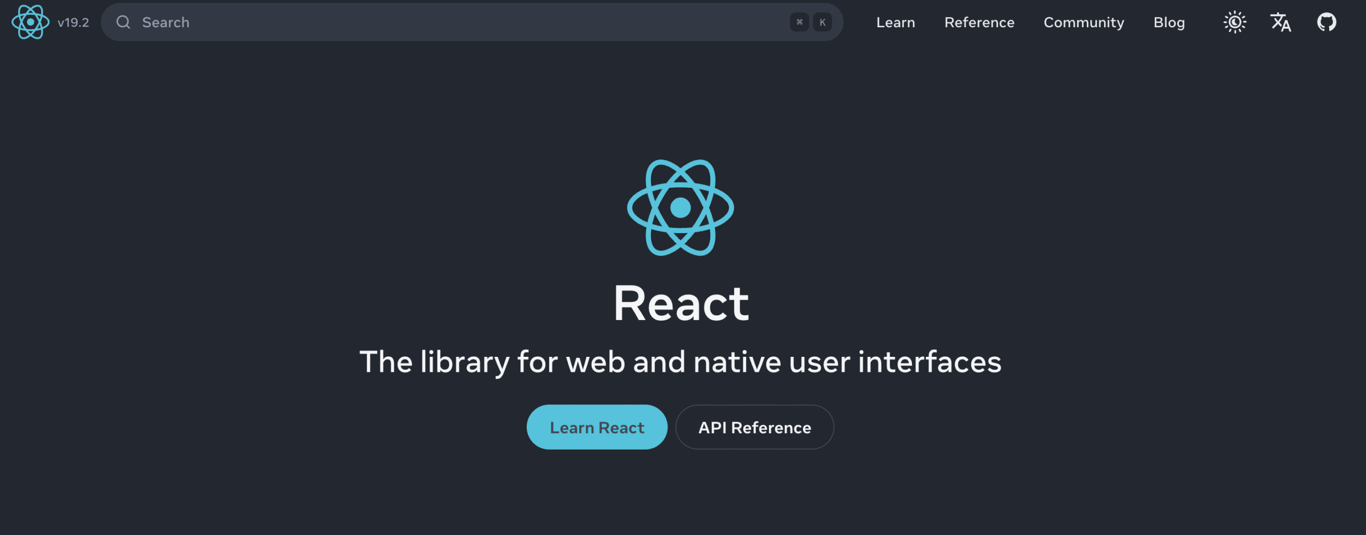The image size is (1366, 535).
Task: Click the library tagline text
Action: pyautogui.click(x=681, y=361)
